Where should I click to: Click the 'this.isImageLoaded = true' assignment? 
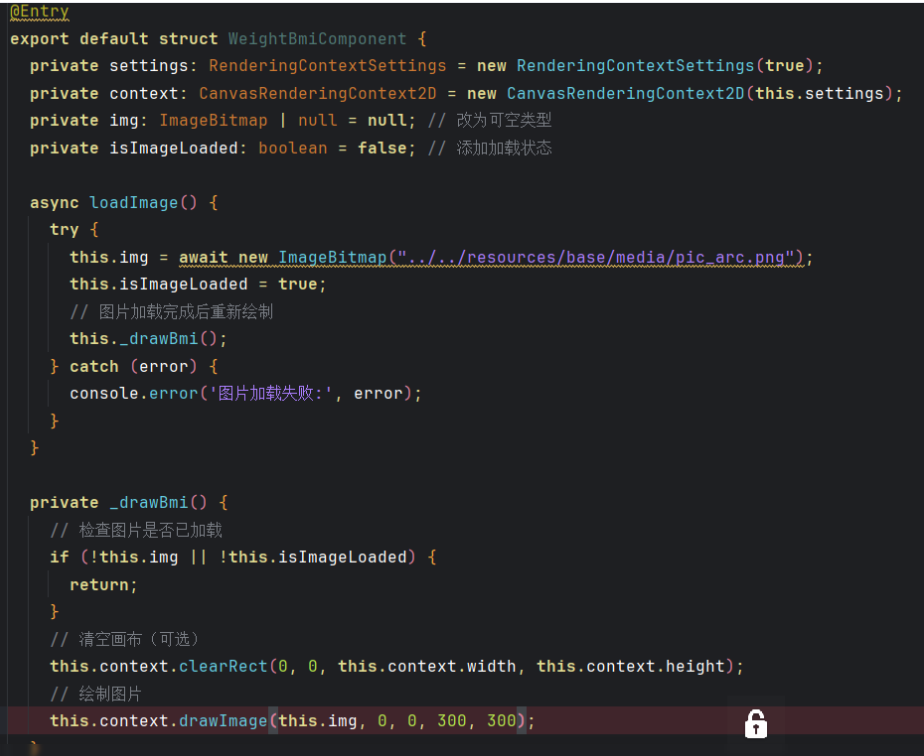point(197,284)
